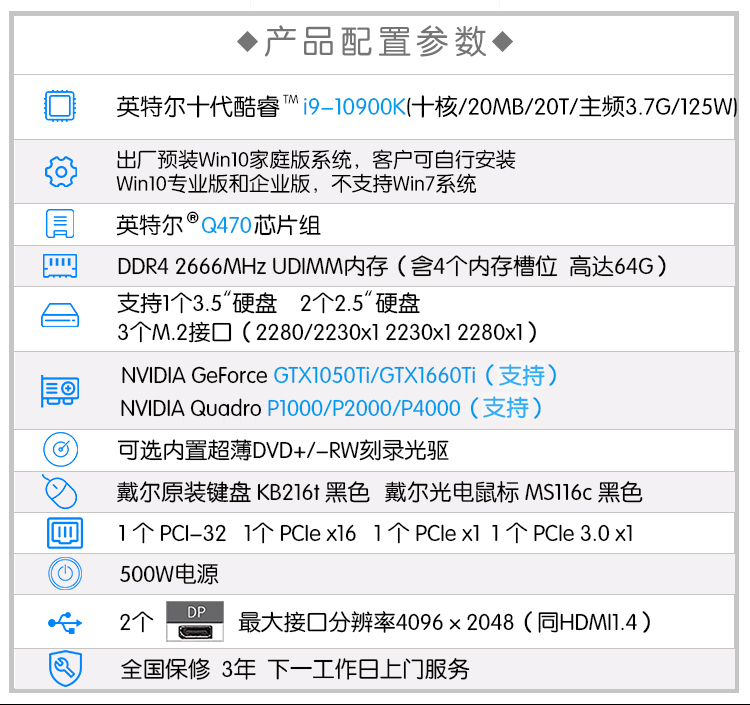Viewport: 750px width, 705px height.
Task: Click NVIDIA Quadro label
Action: (191, 408)
